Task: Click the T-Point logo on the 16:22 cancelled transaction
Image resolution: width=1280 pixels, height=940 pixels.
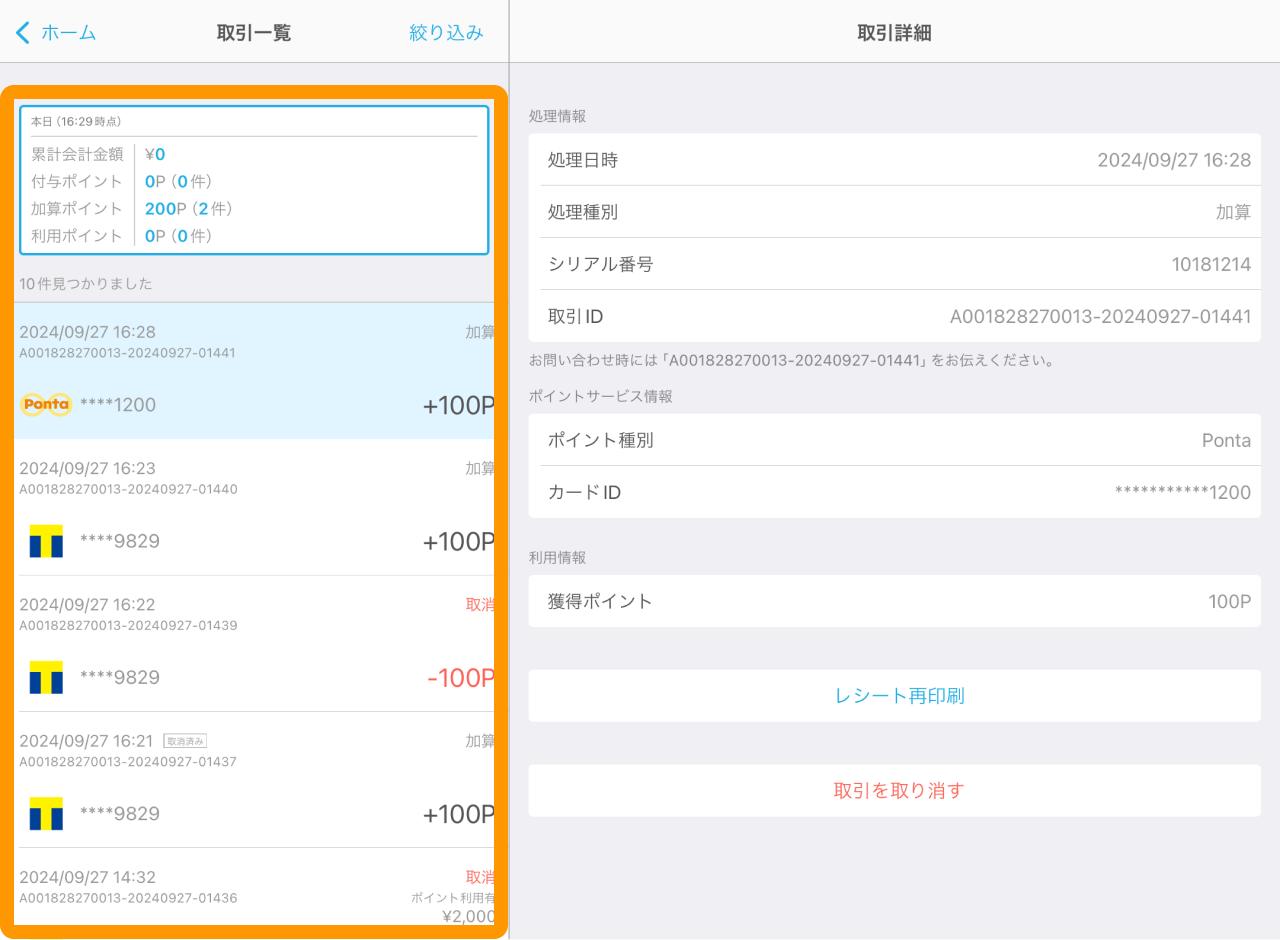Action: (46, 677)
